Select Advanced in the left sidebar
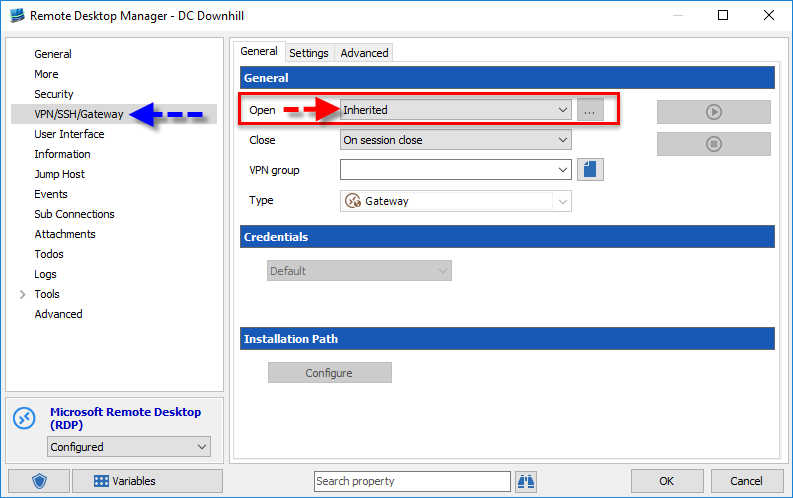The image size is (793, 498). click(58, 314)
